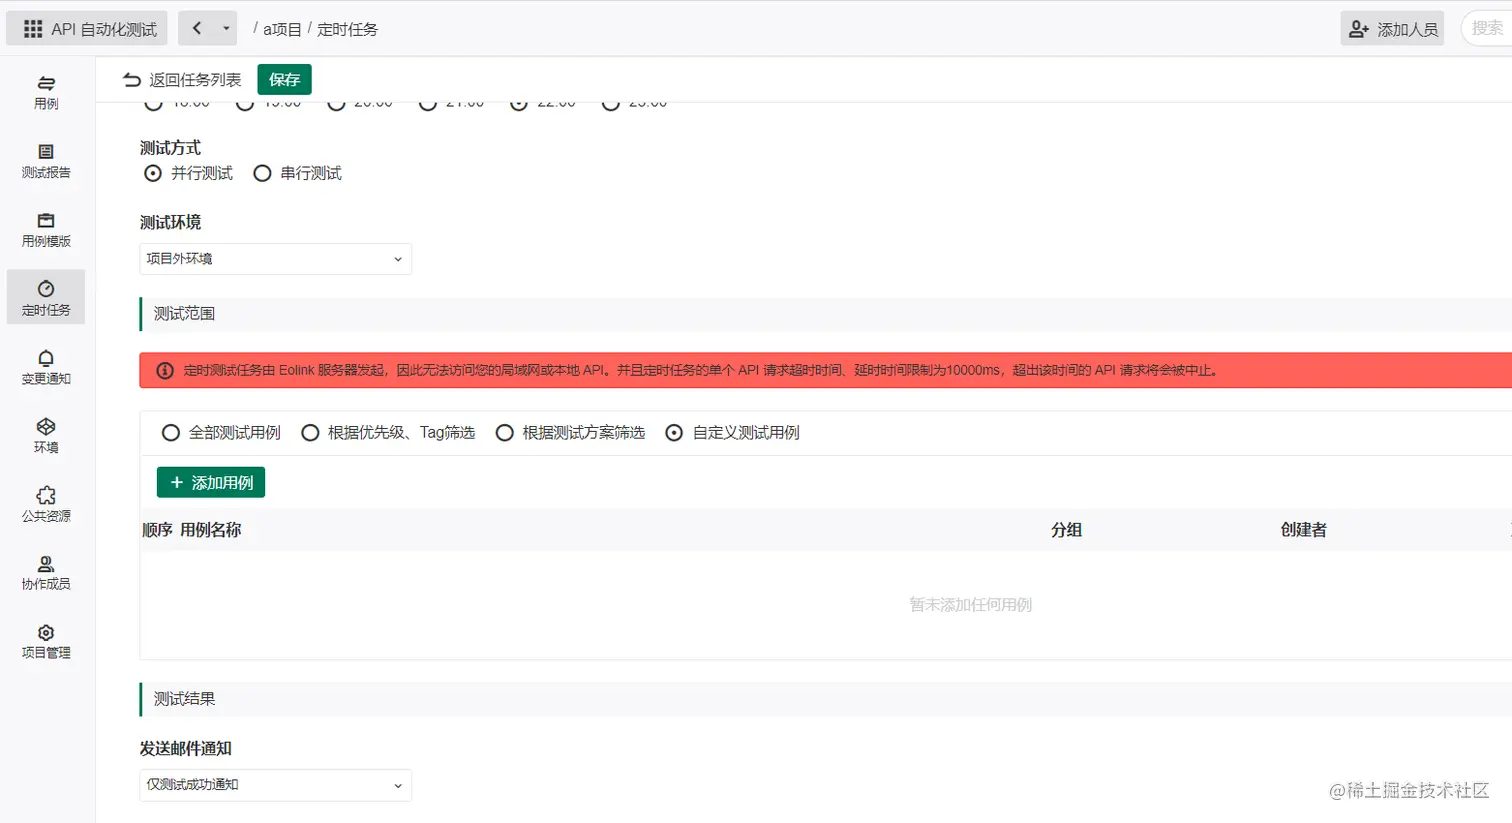Screen dimensions: 1512x823
Task: Open the 测试环境 dropdown 项目外环境
Action: tap(275, 258)
